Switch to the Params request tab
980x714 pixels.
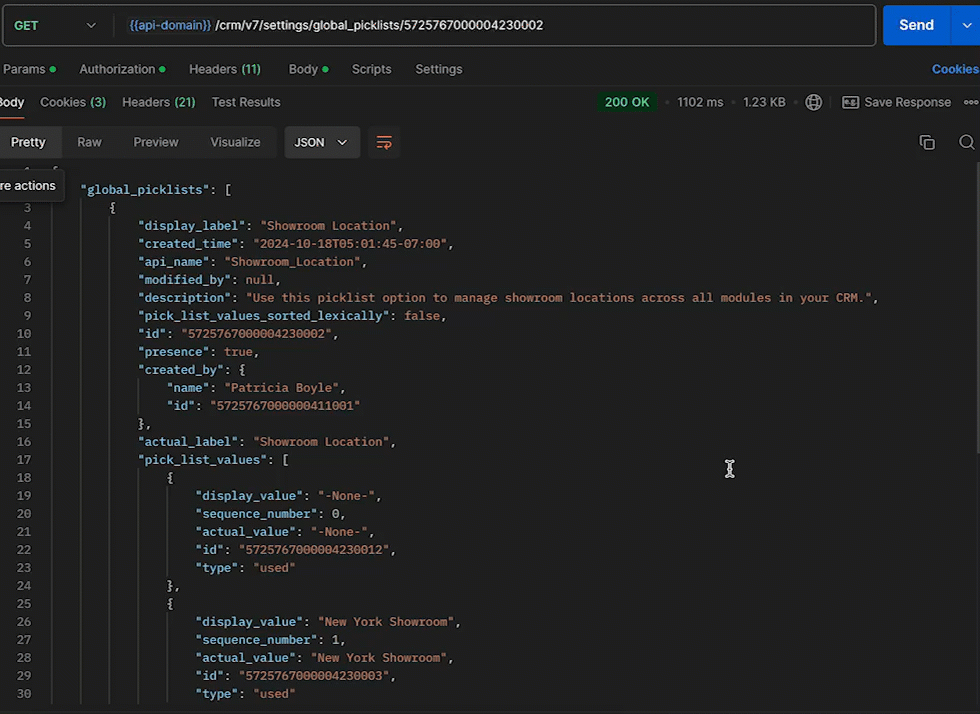tap(25, 69)
